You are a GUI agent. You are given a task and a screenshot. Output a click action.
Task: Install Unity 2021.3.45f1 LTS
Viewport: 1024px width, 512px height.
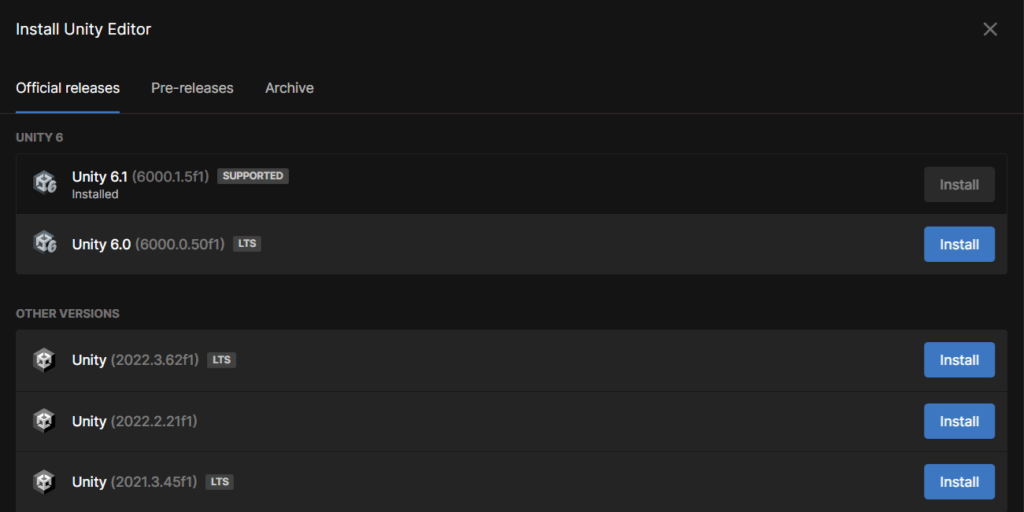point(959,482)
